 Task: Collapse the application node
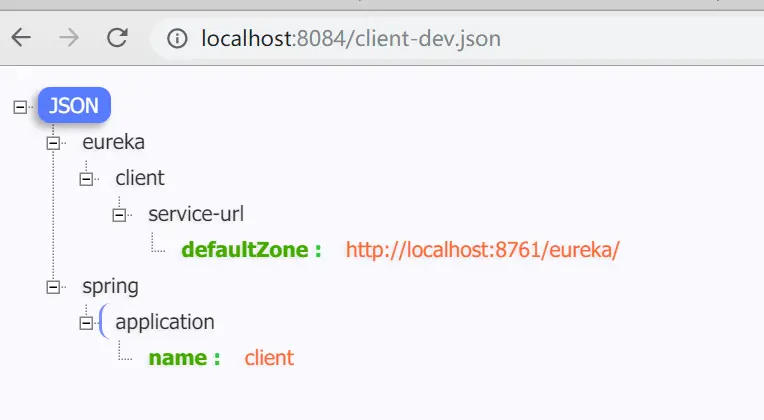coord(86,323)
